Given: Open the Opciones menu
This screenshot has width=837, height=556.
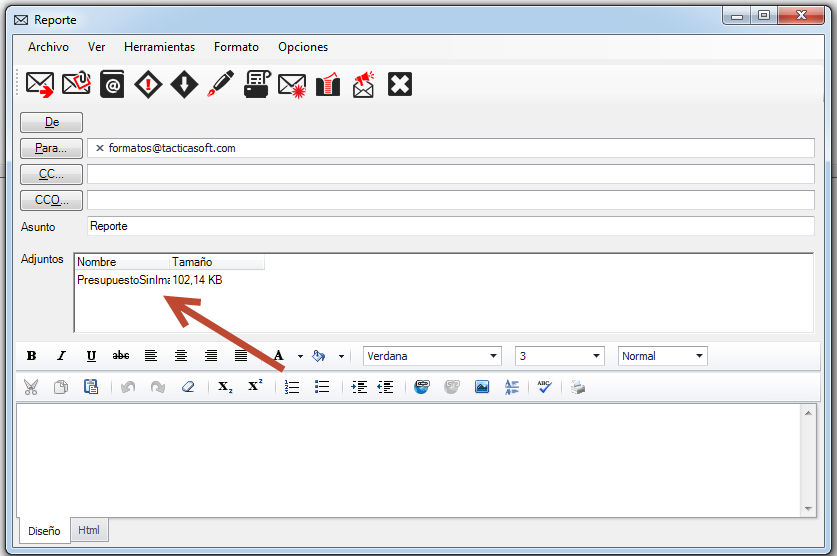Looking at the screenshot, I should point(303,47).
